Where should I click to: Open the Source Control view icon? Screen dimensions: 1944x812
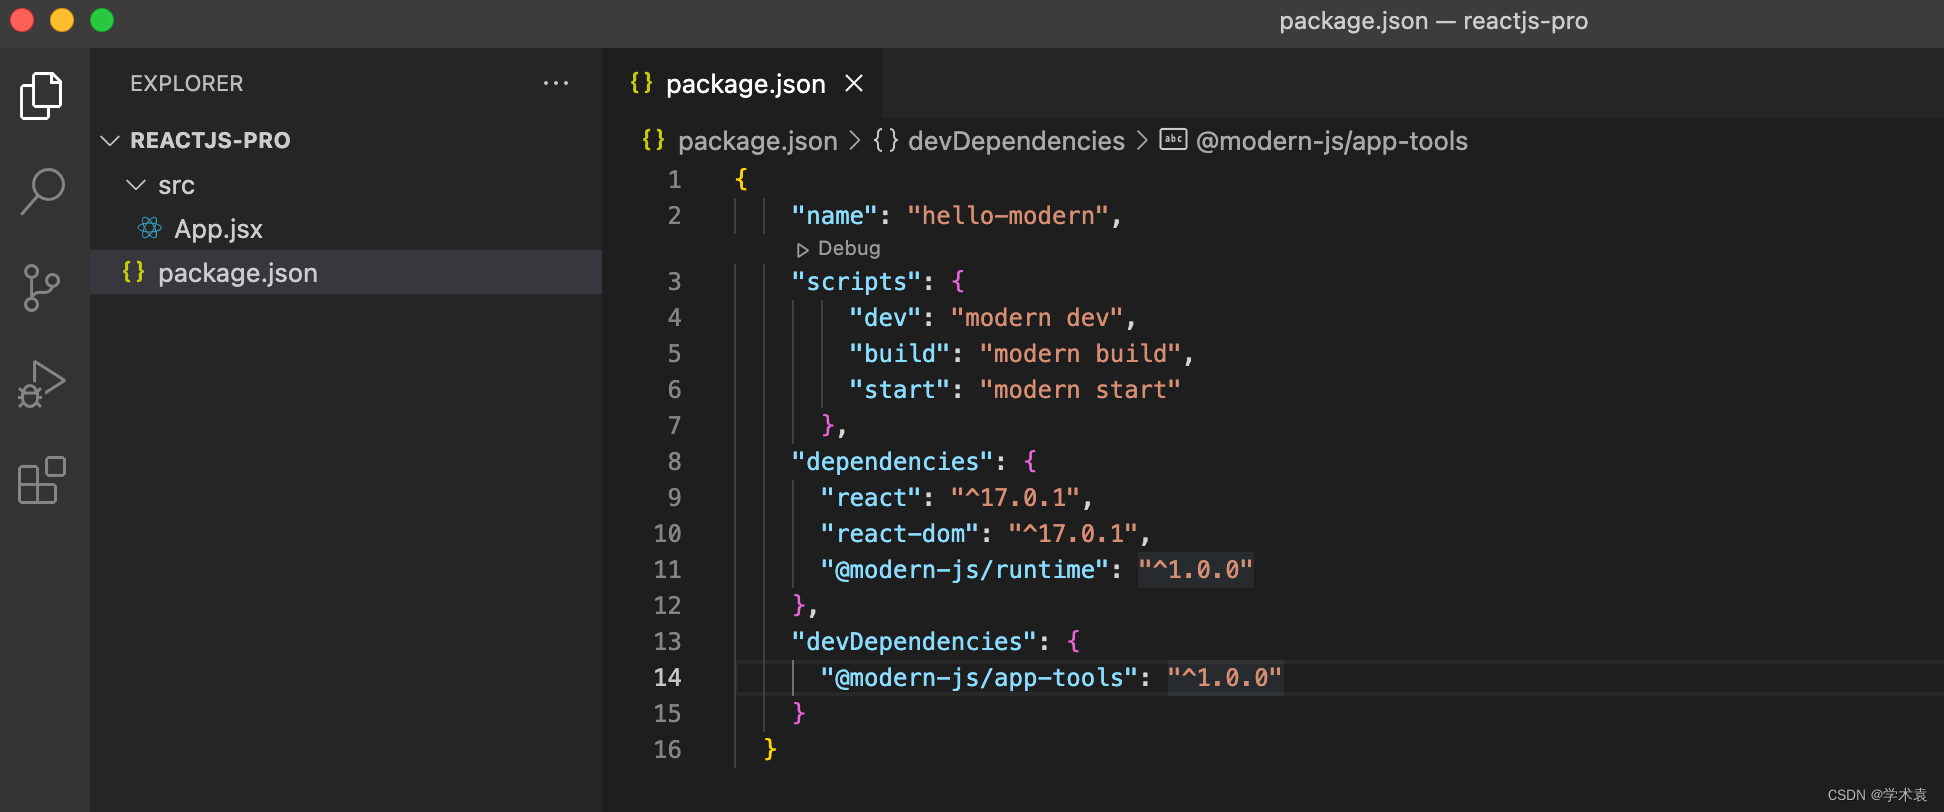click(x=40, y=288)
